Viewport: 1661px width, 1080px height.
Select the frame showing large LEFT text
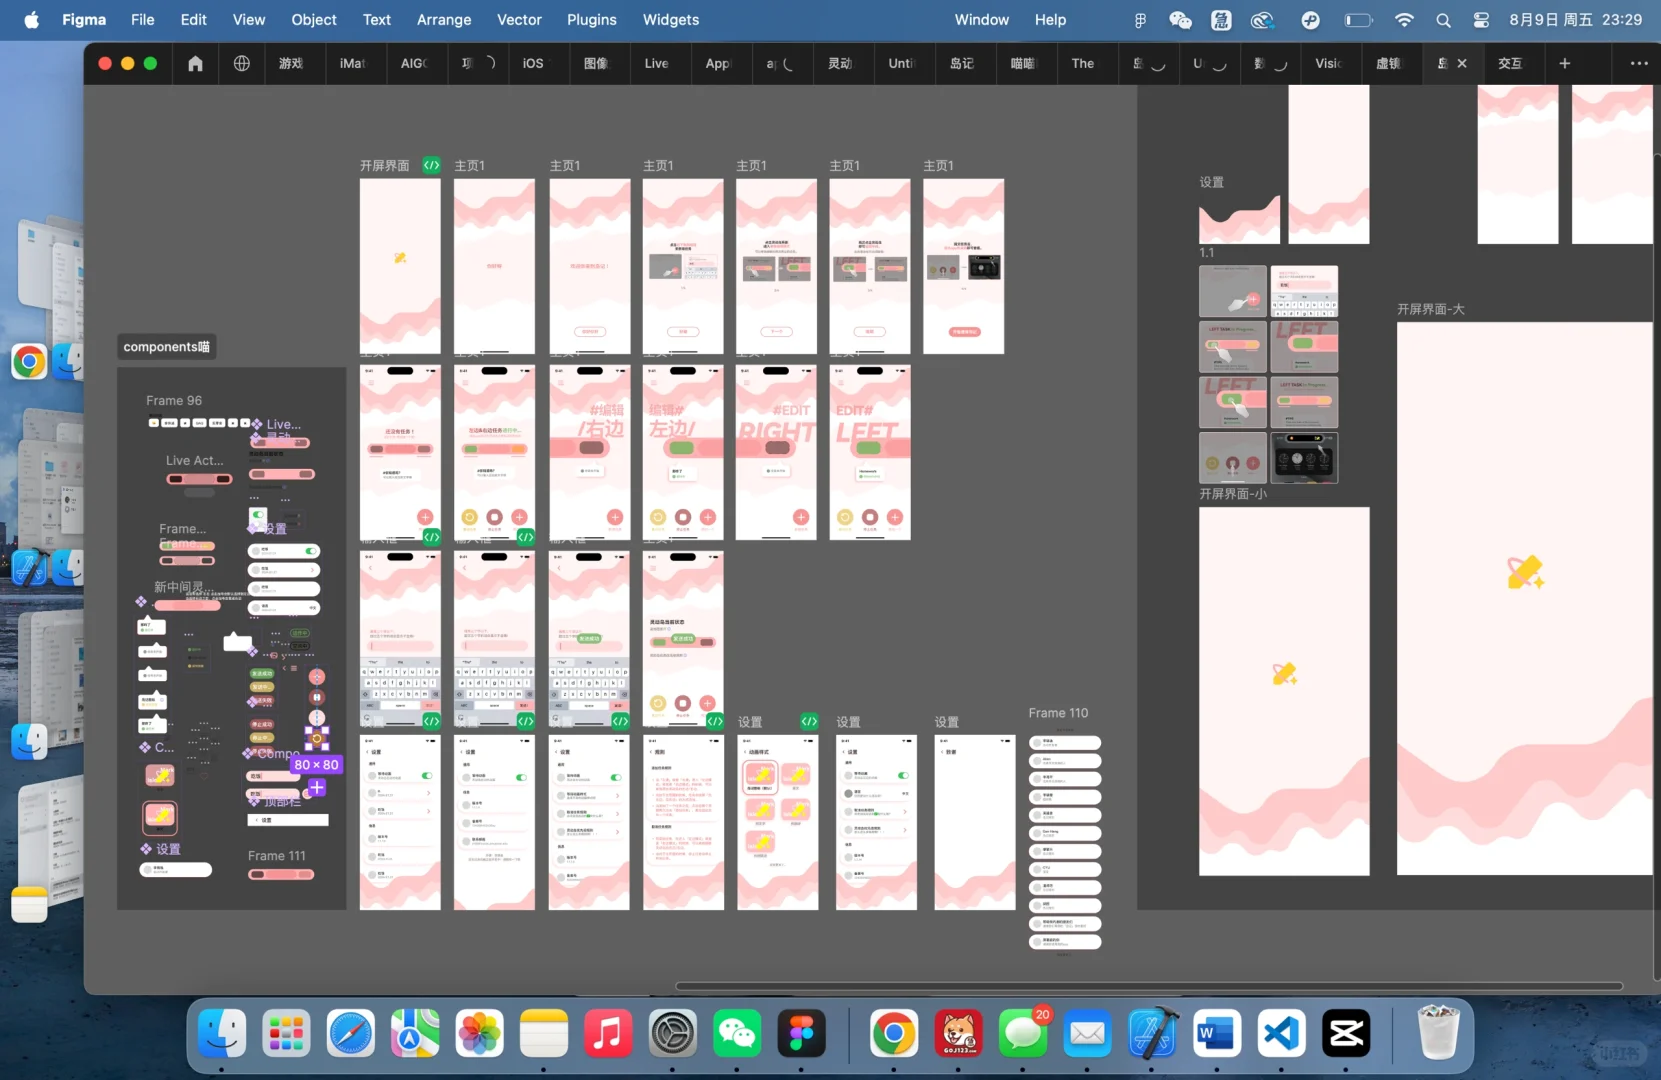pos(870,452)
